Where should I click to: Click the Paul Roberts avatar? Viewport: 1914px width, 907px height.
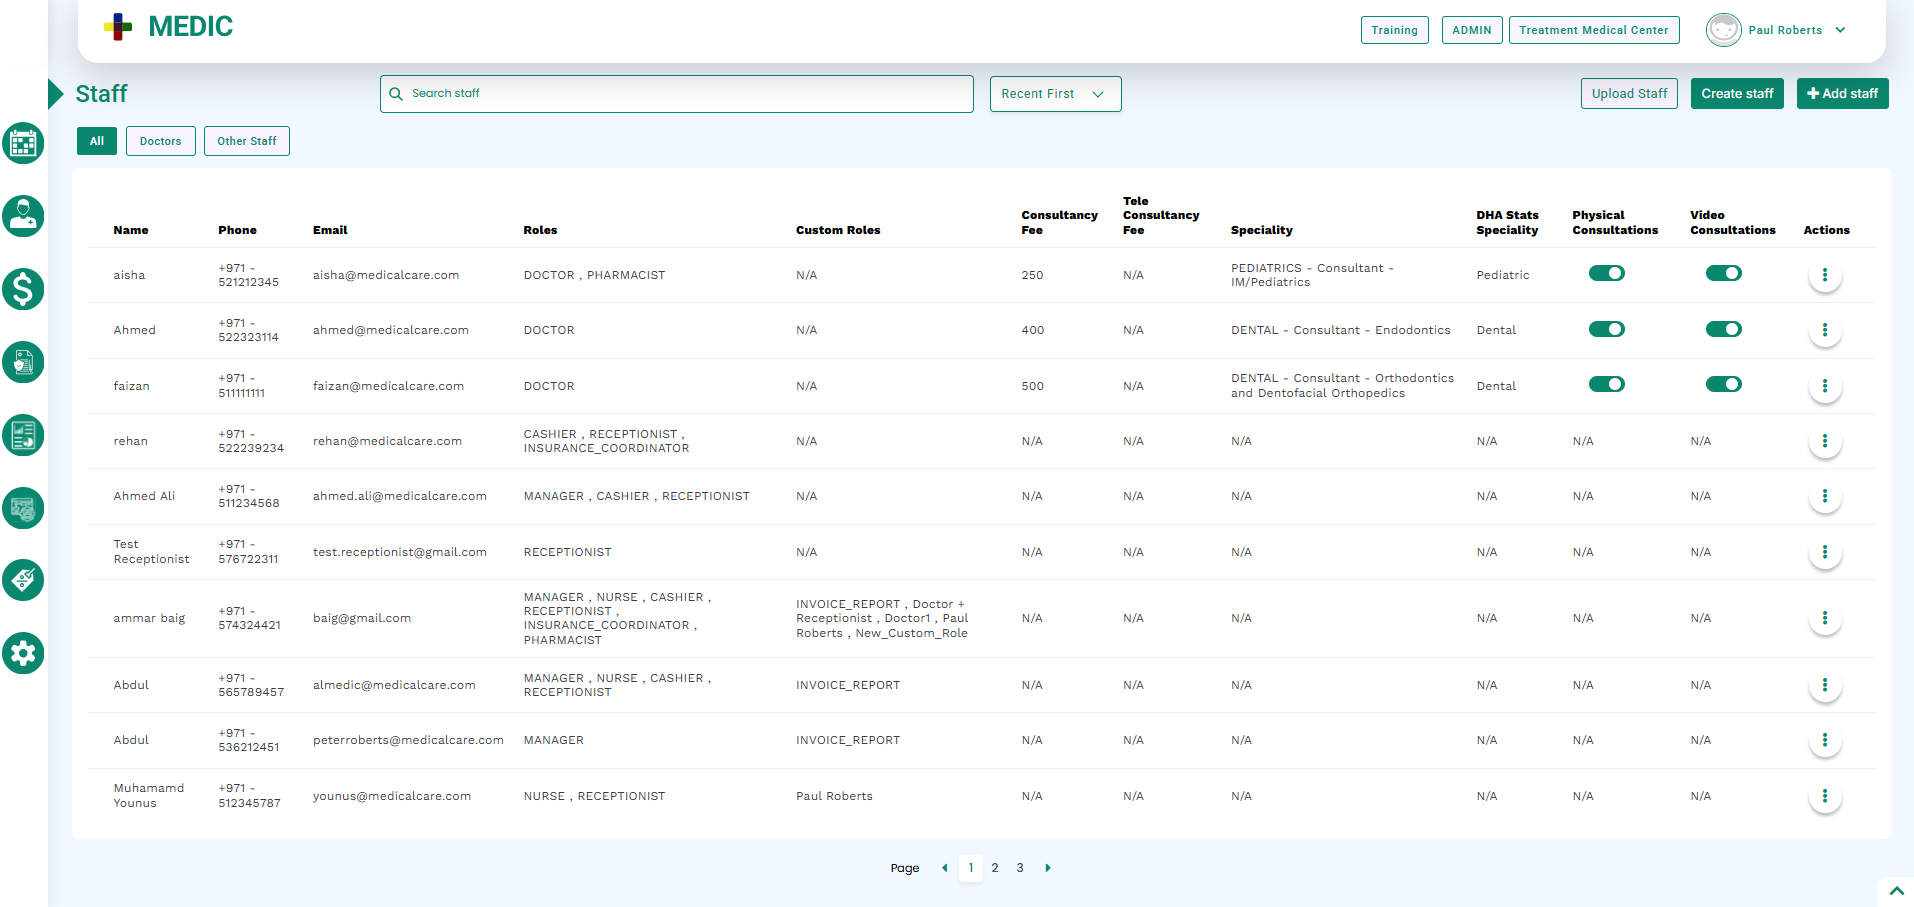1723,30
